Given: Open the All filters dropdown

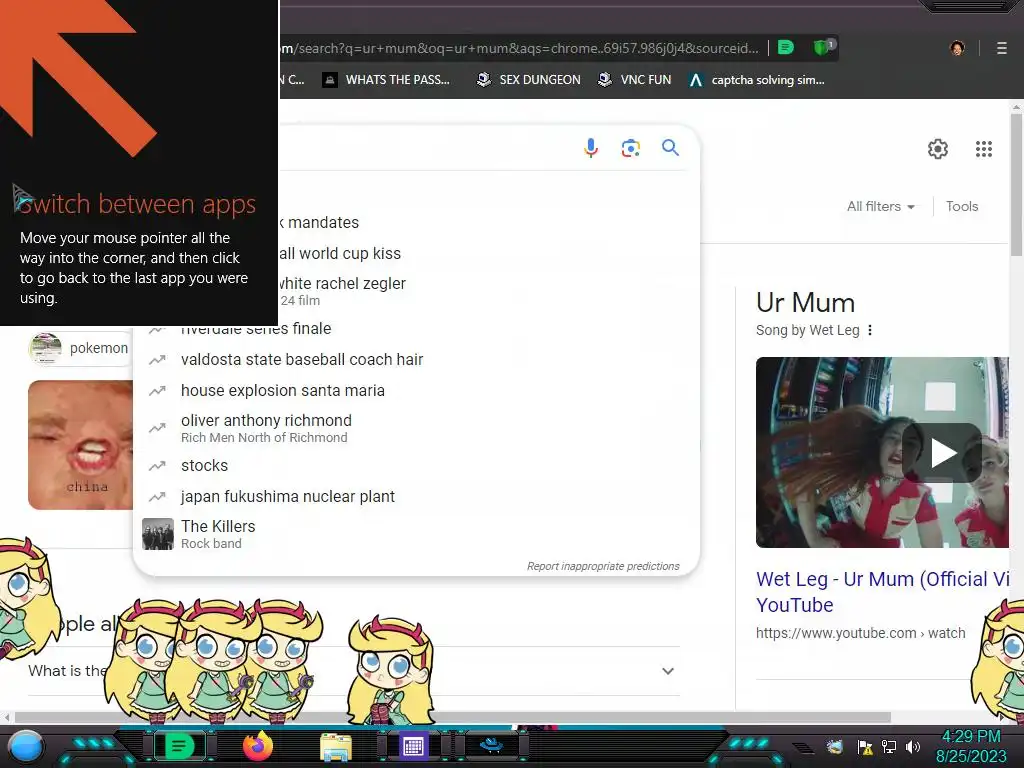Looking at the screenshot, I should pos(880,206).
